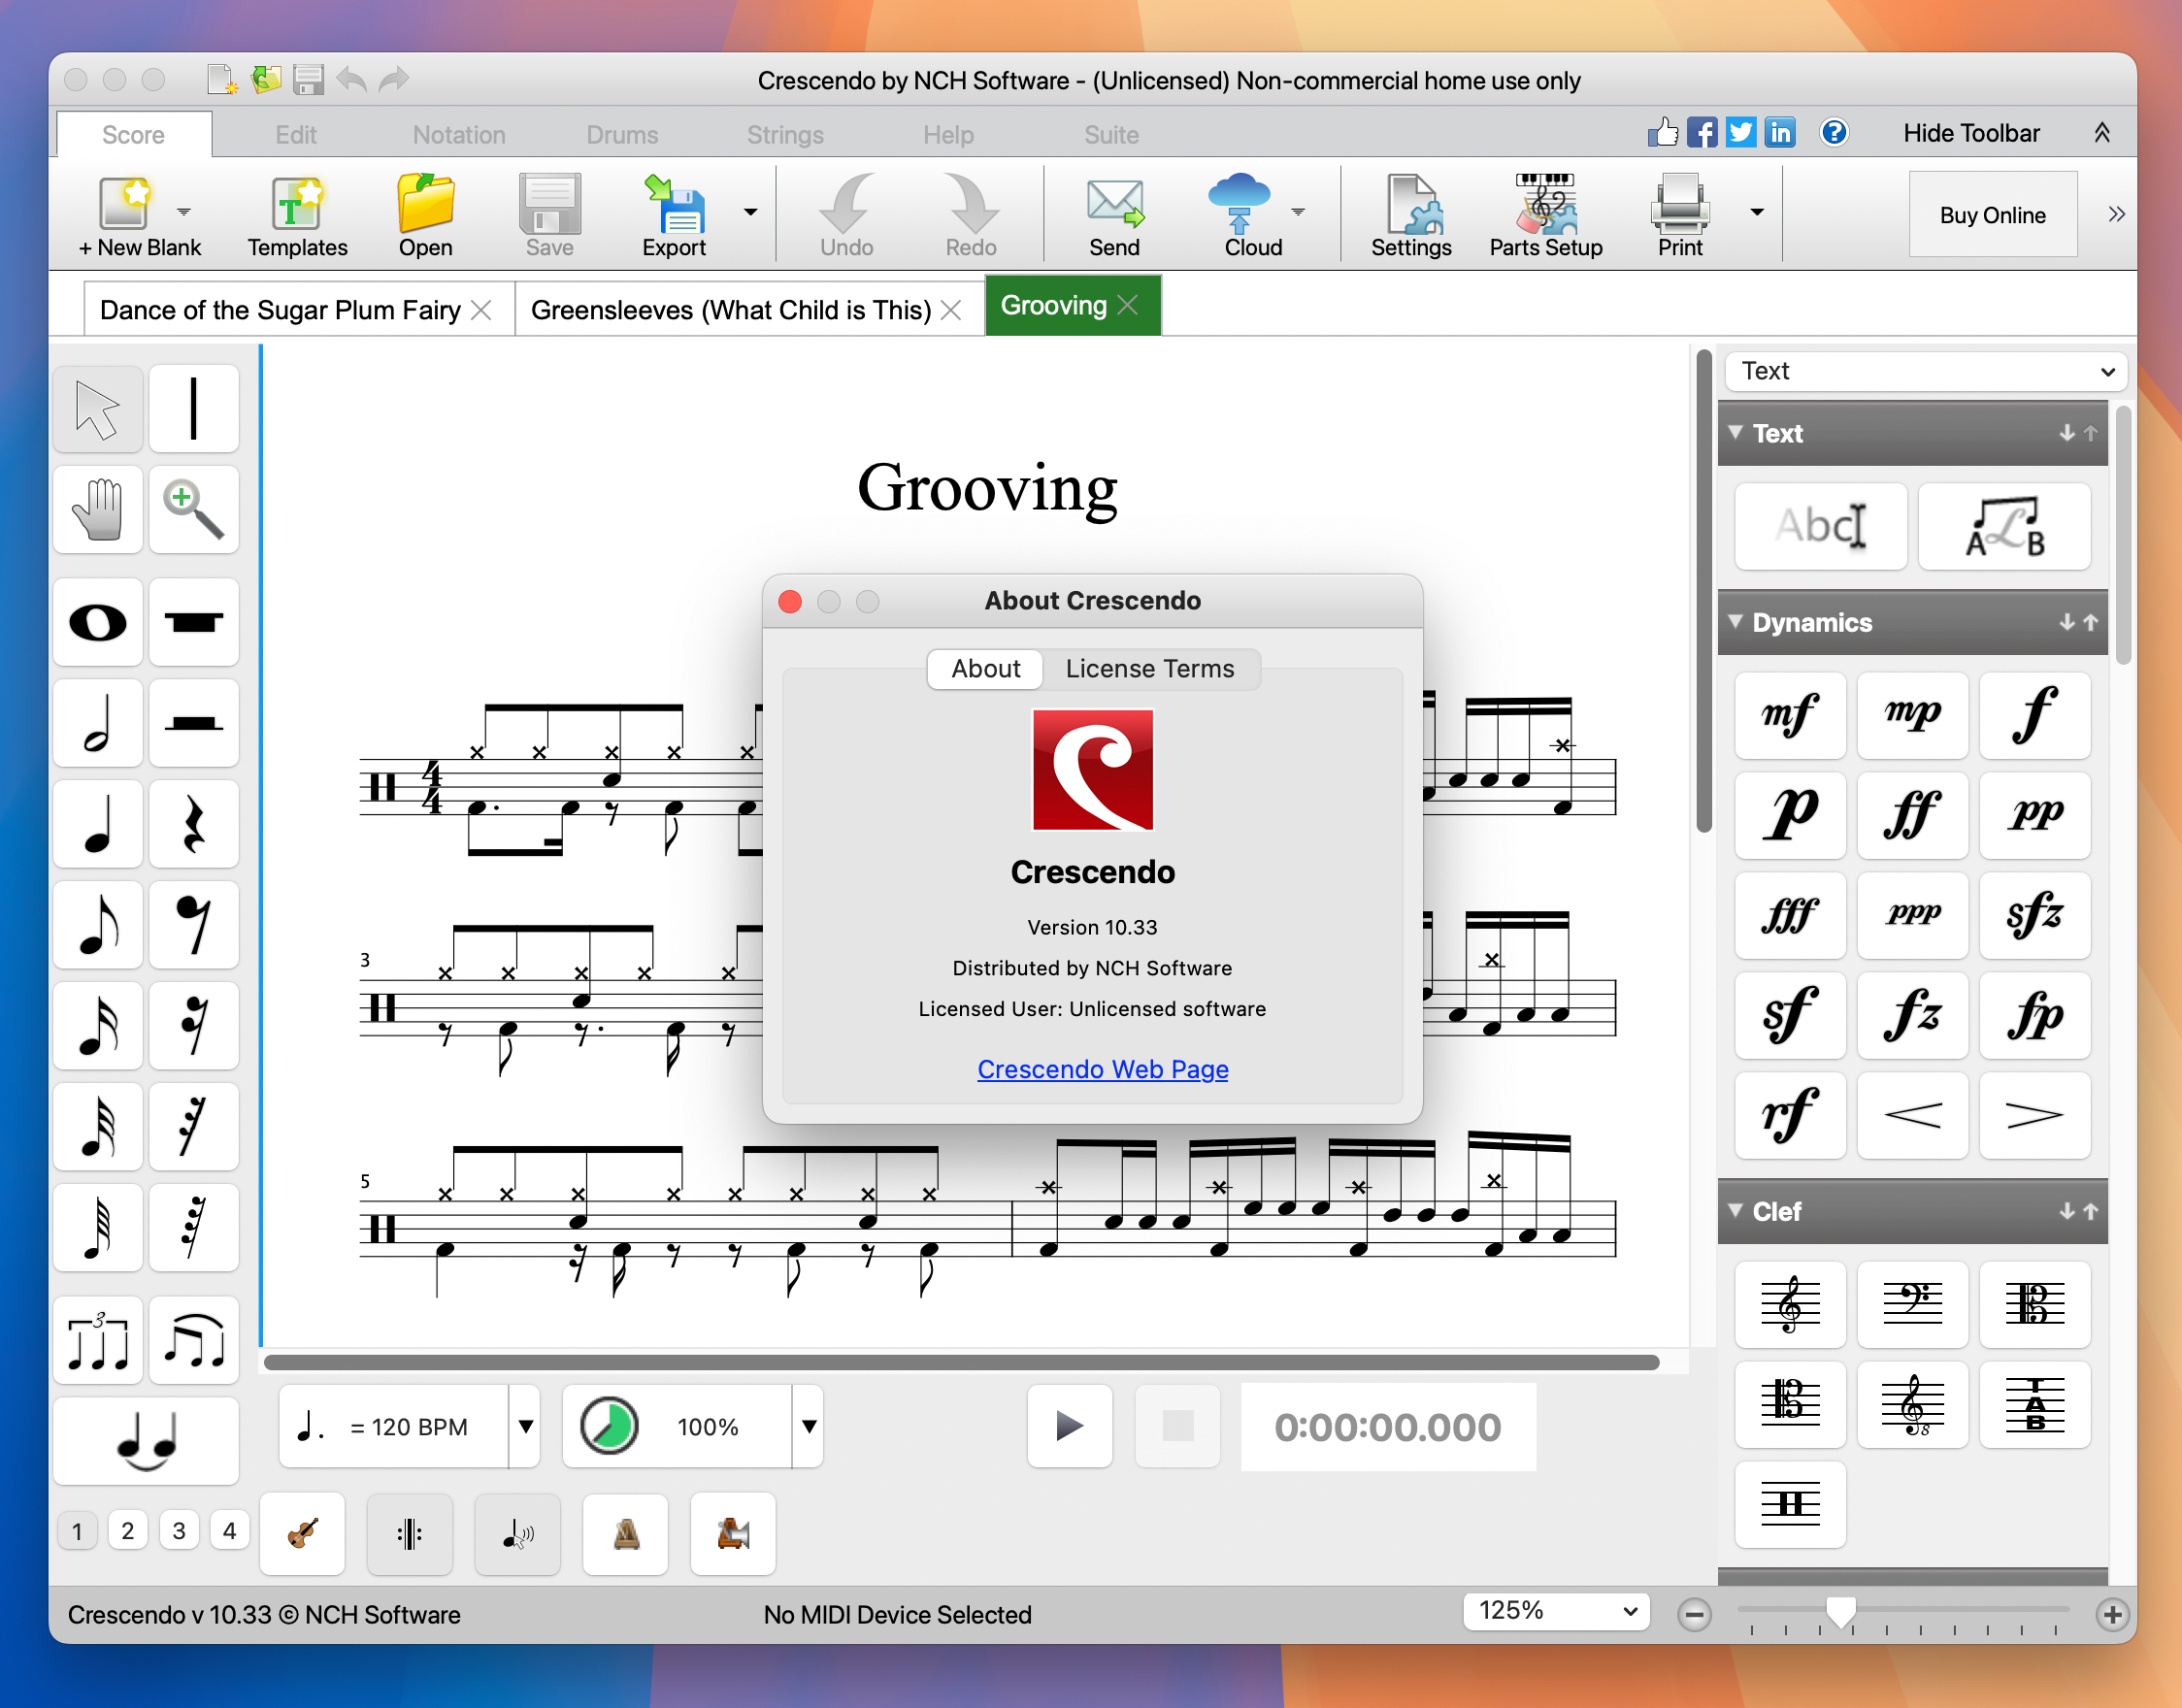
Task: Click the horizontal score scrollbar
Action: click(x=961, y=1362)
